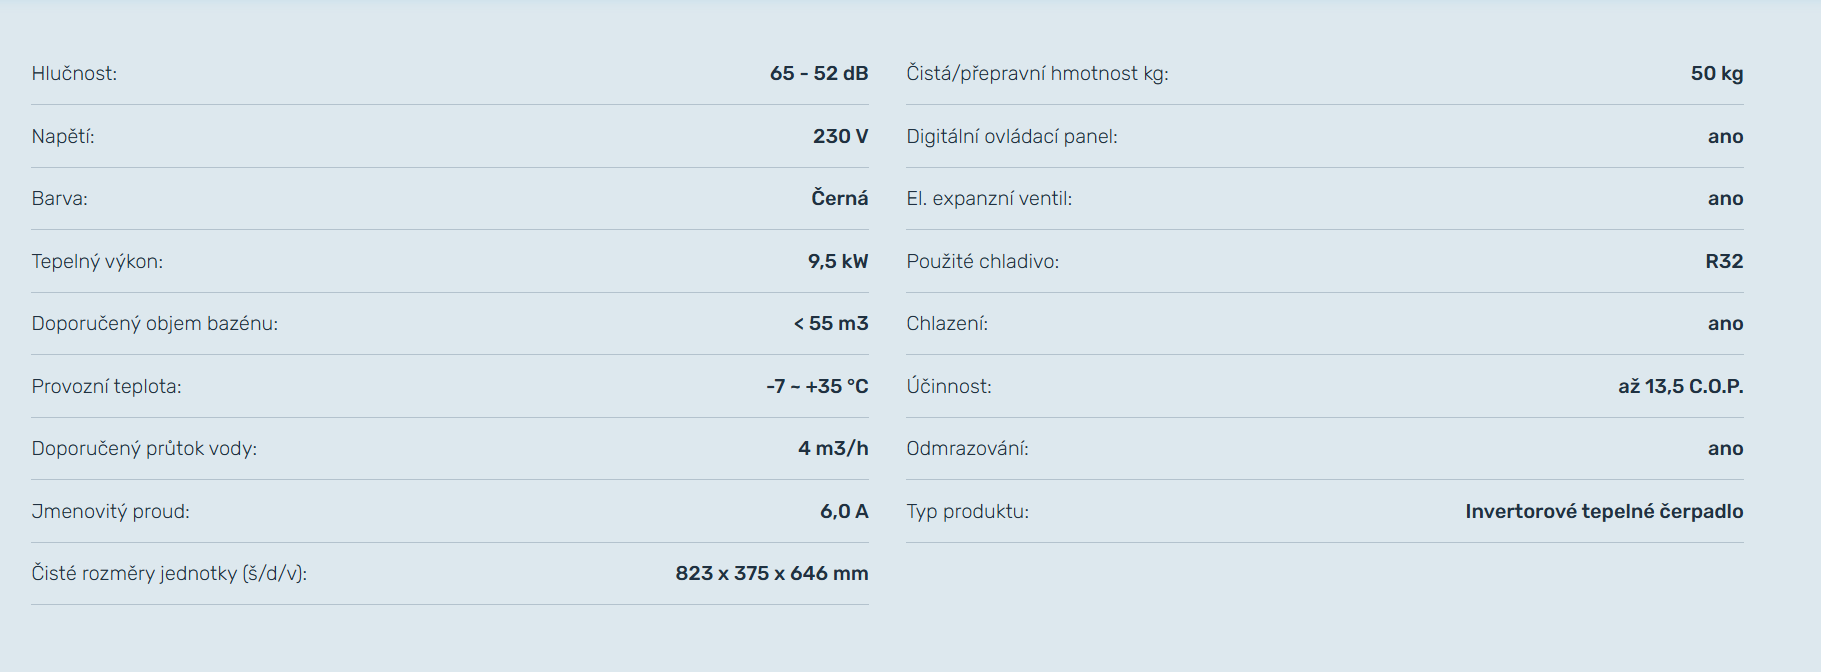Image resolution: width=1821 pixels, height=672 pixels.
Task: Click the < 55 m3 pool volume value
Action: pos(830,324)
